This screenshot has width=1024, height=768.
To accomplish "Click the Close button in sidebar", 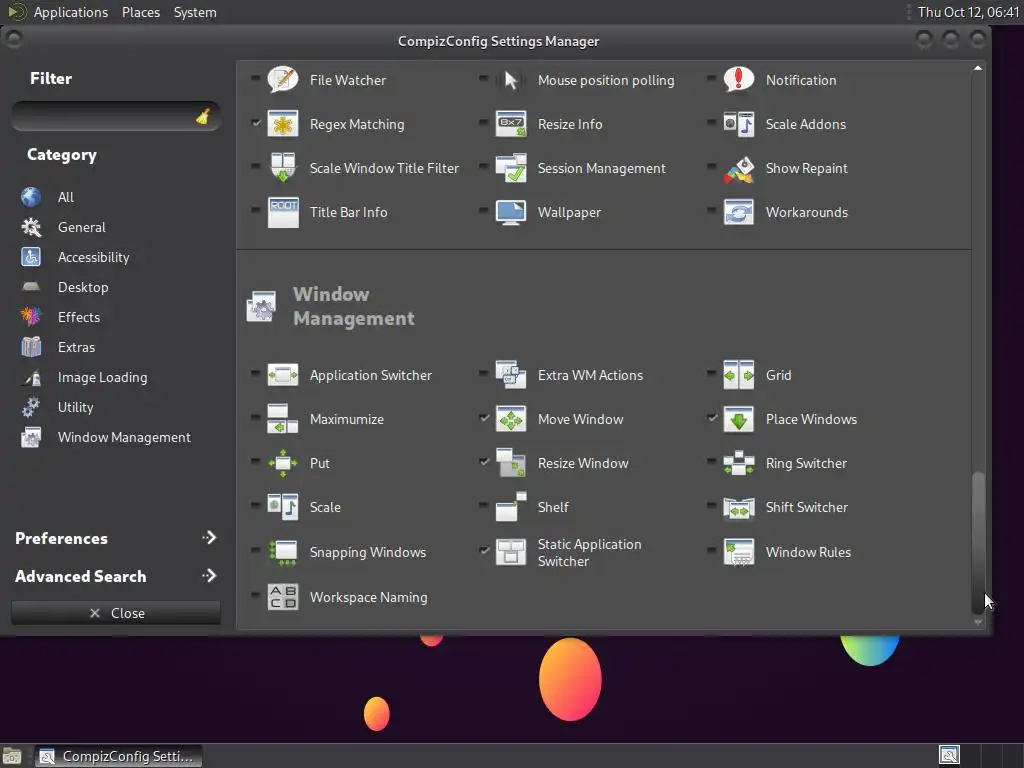I will pos(116,613).
